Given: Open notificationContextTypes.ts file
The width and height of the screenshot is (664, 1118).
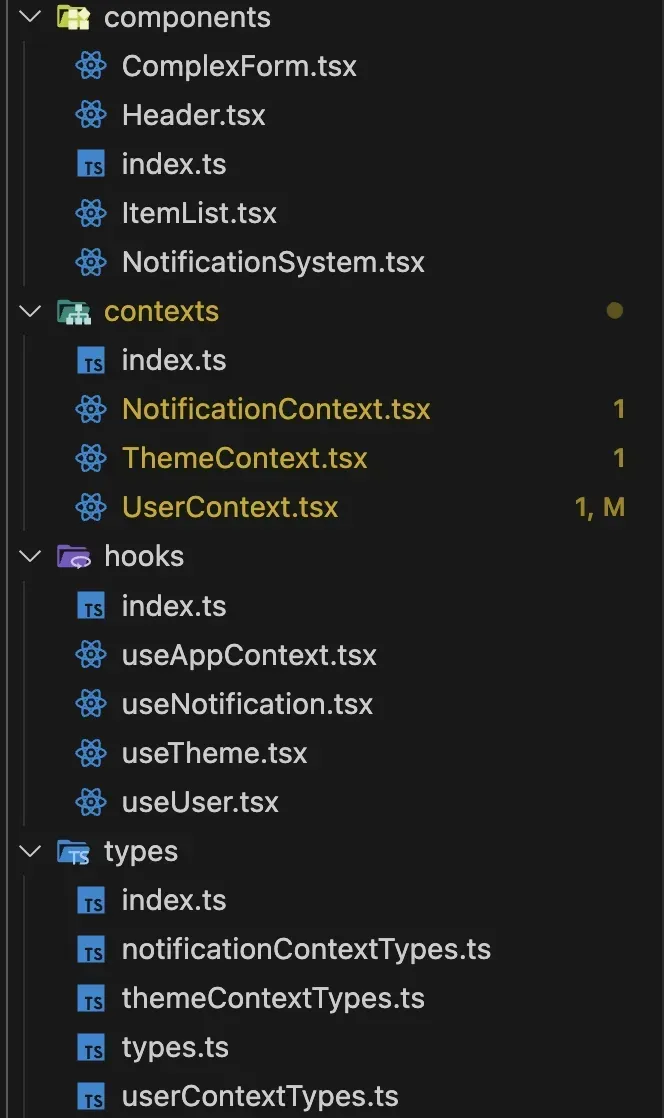Looking at the screenshot, I should (306, 949).
